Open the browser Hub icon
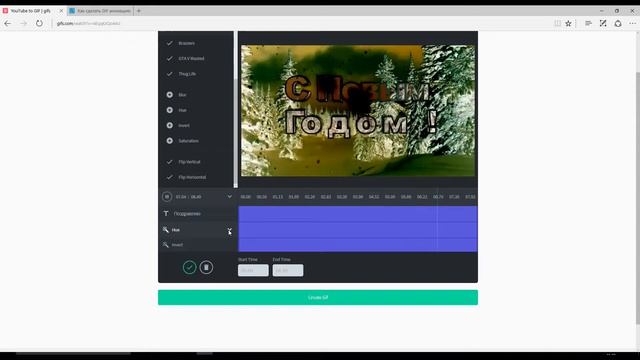Viewport: 640px width, 360px height. click(x=588, y=24)
